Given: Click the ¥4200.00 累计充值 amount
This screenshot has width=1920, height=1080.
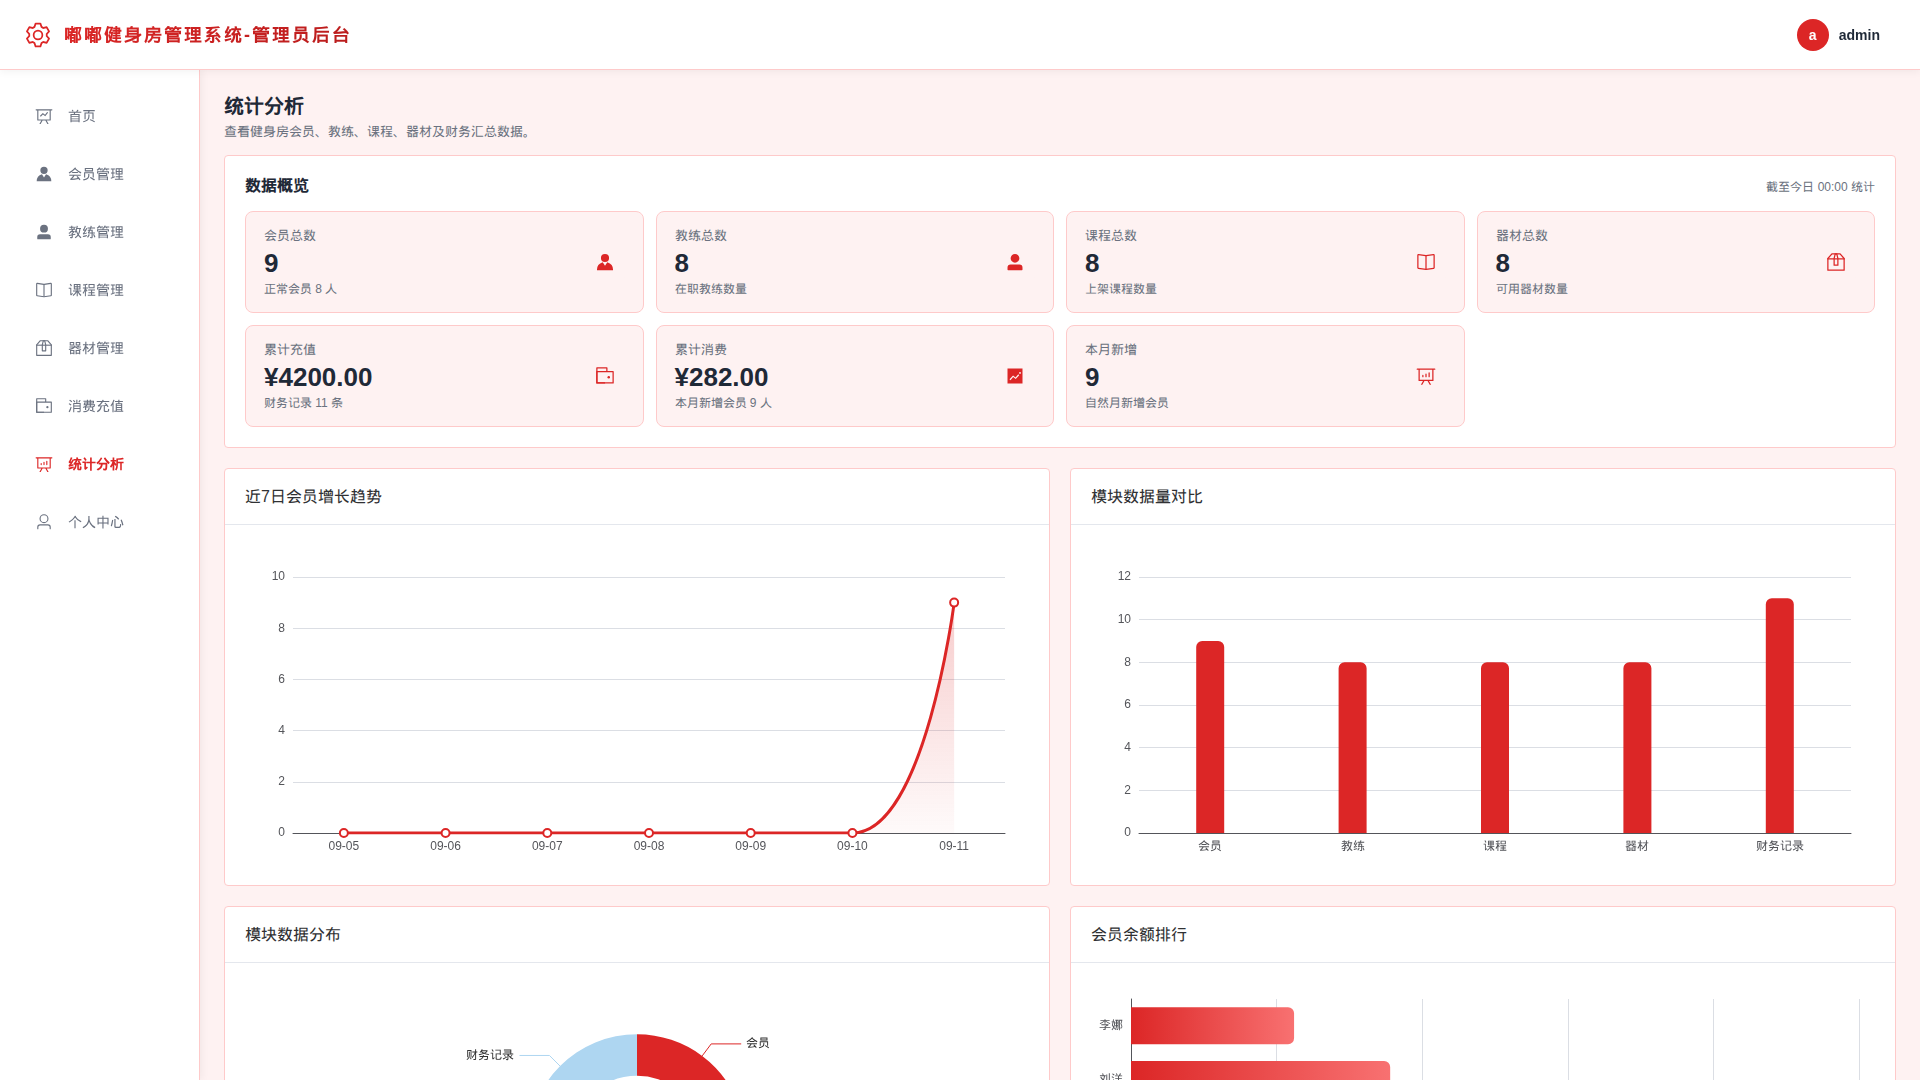Looking at the screenshot, I should click(x=318, y=377).
